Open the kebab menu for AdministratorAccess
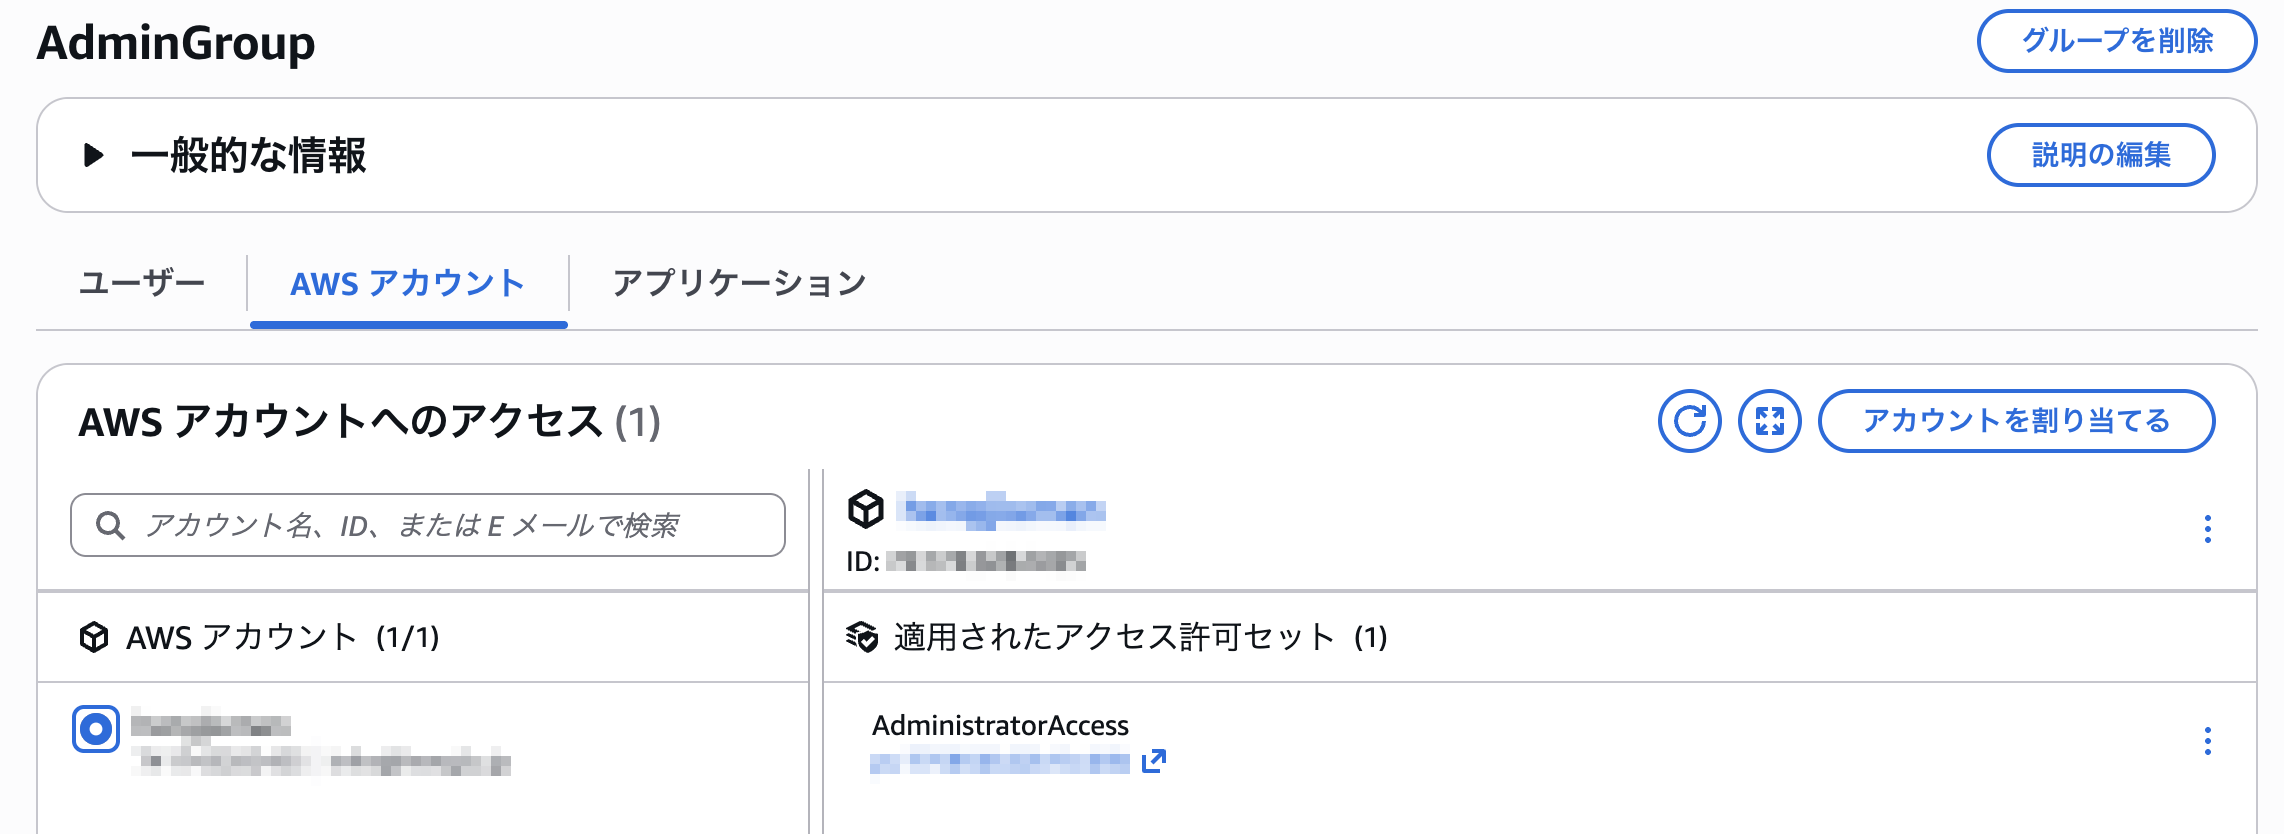Screen dimensions: 2284x834 (x=2206, y=740)
